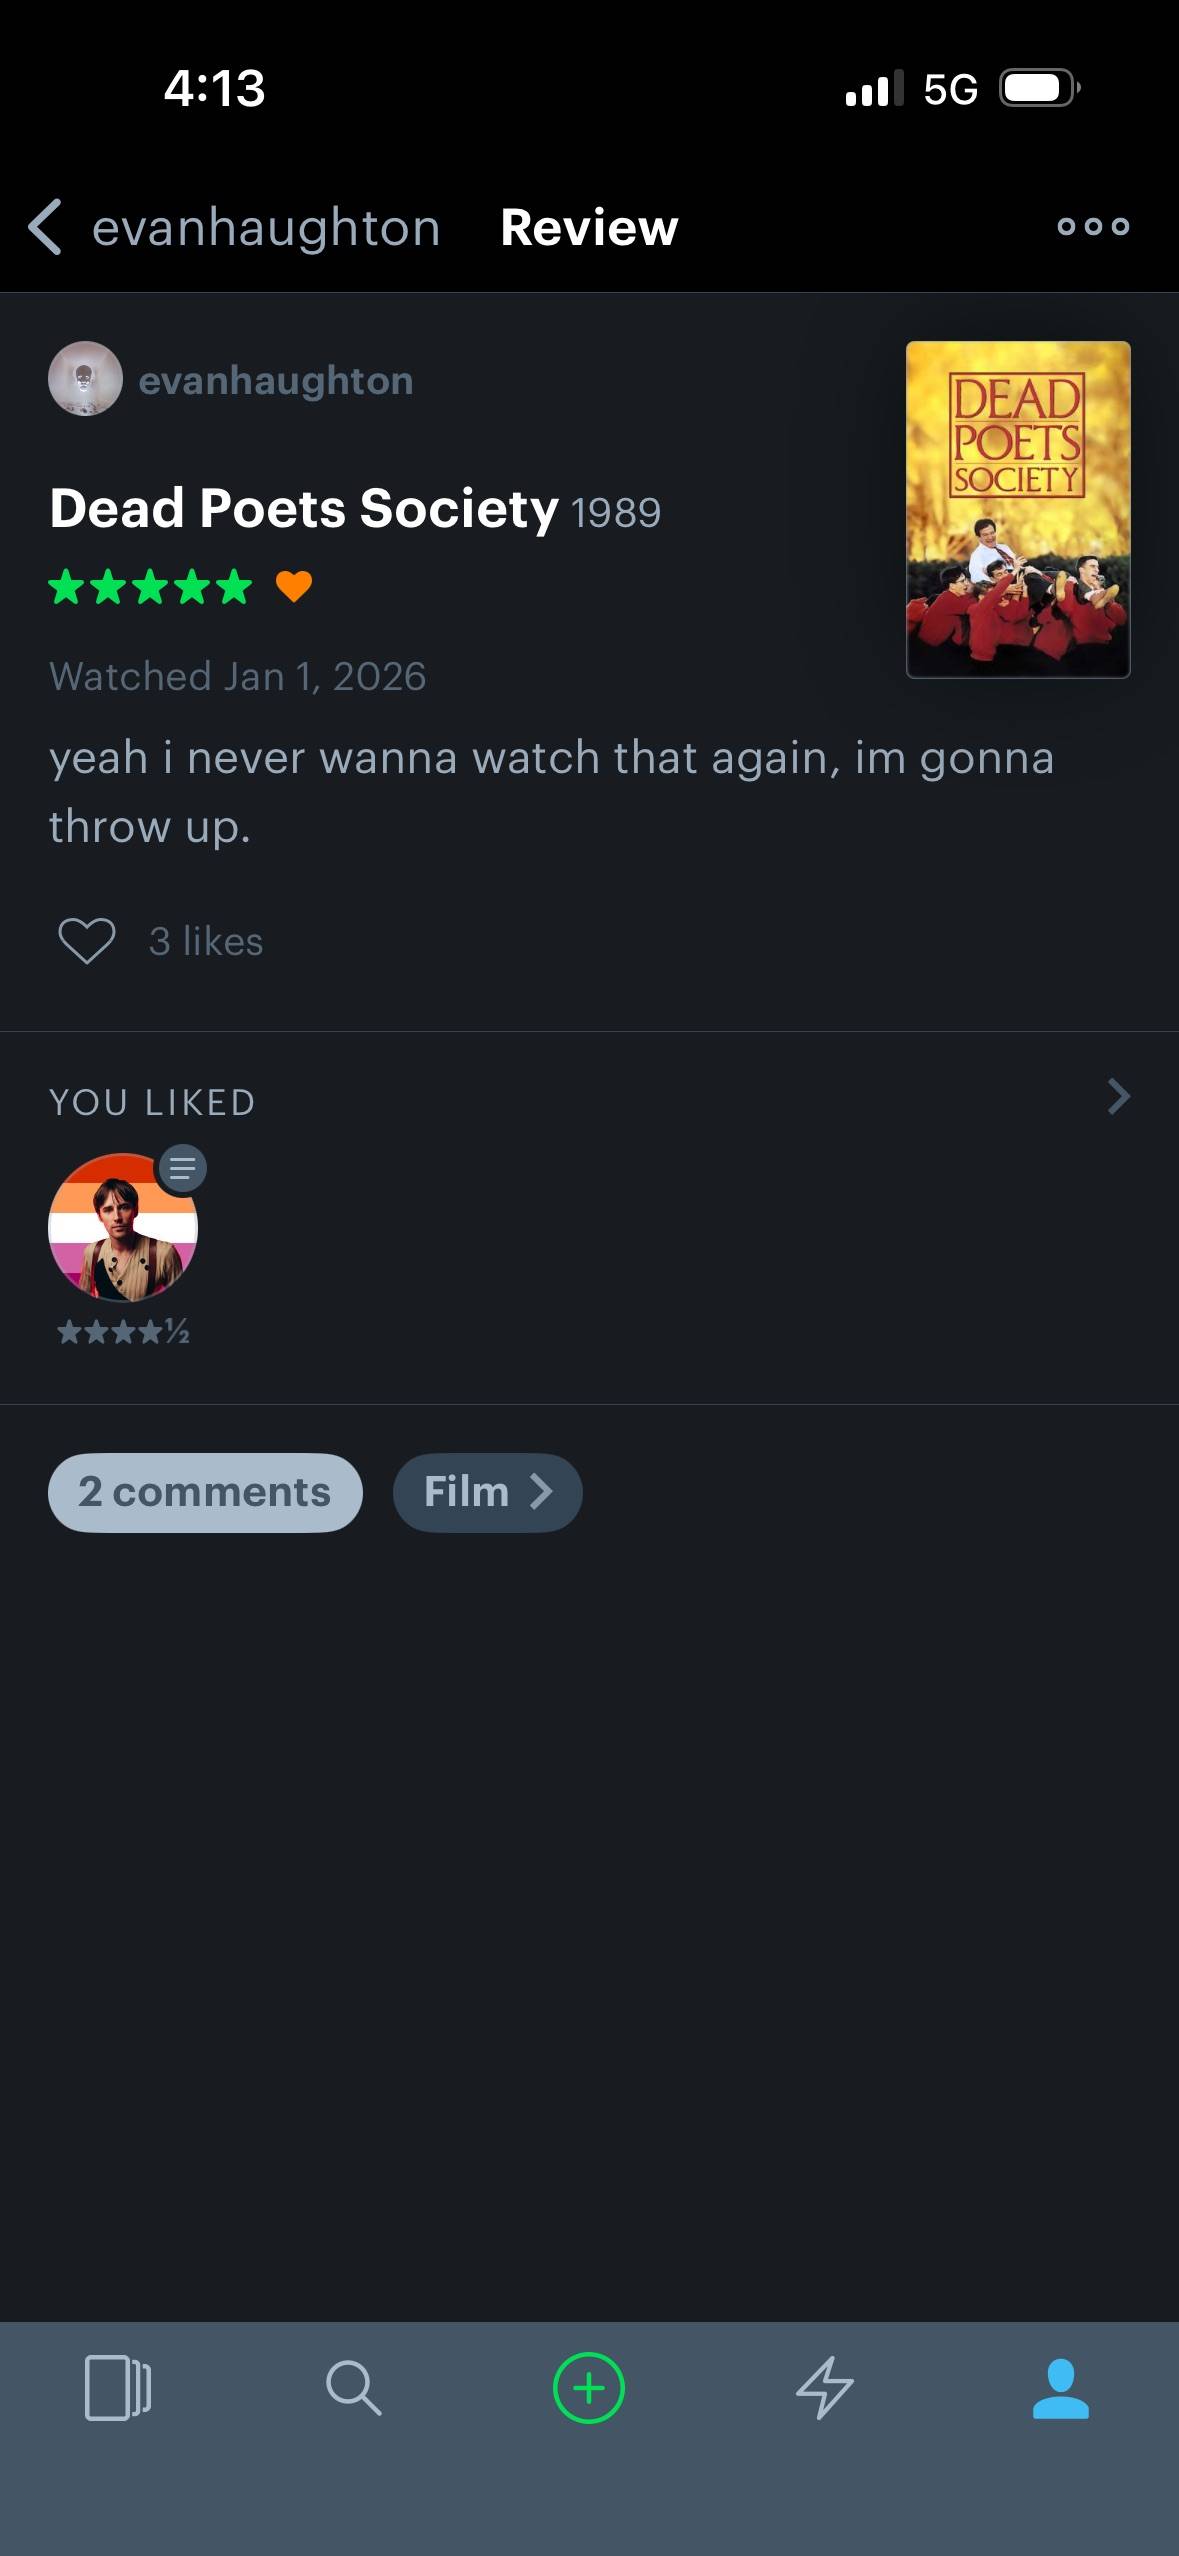This screenshot has height=2556, width=1179.
Task: Expand the You Liked section chevron
Action: click(x=1119, y=1097)
